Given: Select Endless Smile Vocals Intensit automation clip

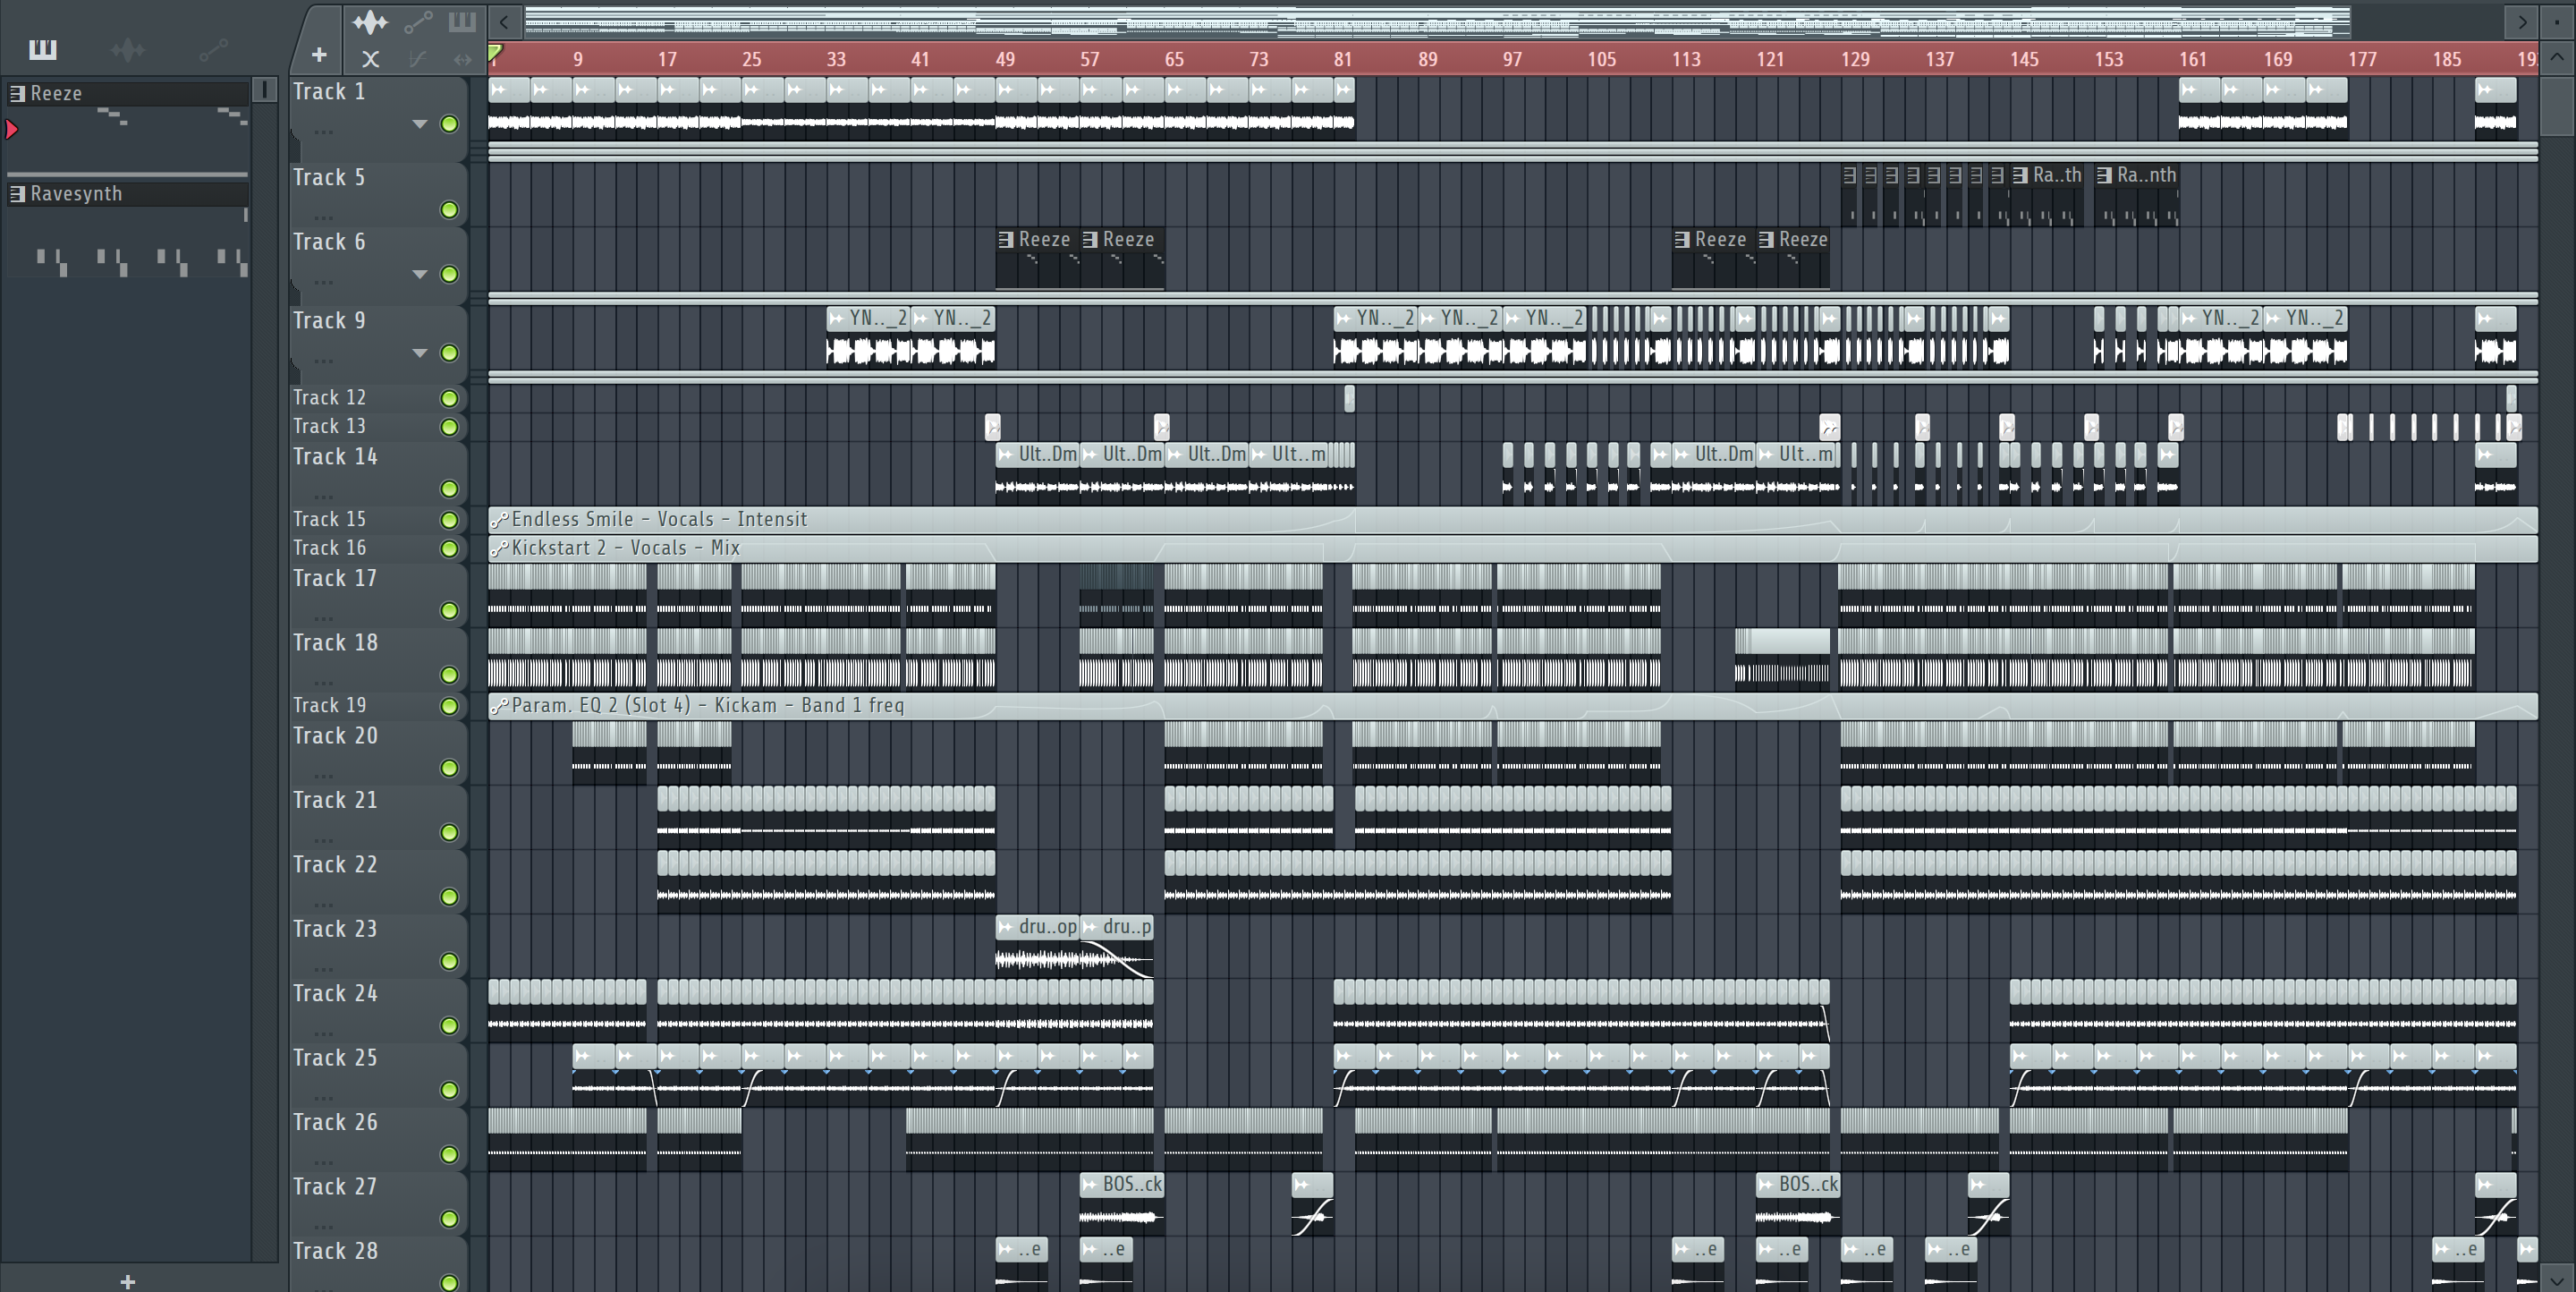Looking at the screenshot, I should pyautogui.click(x=1513, y=519).
